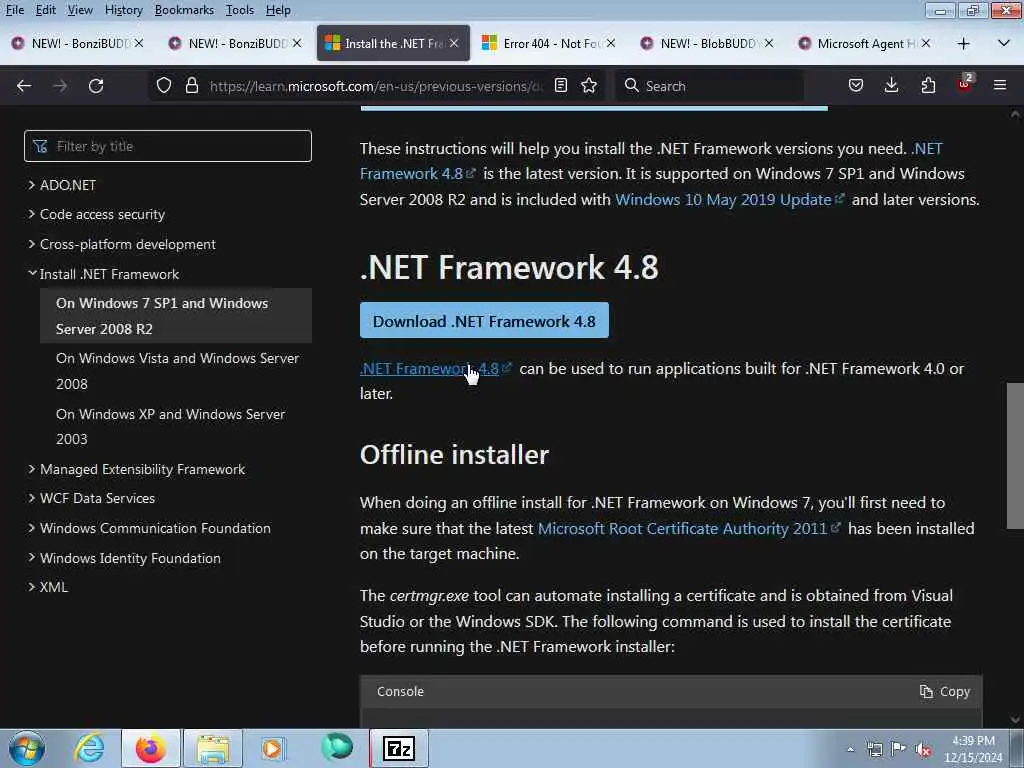Open Windows Start menu orb

click(27, 748)
